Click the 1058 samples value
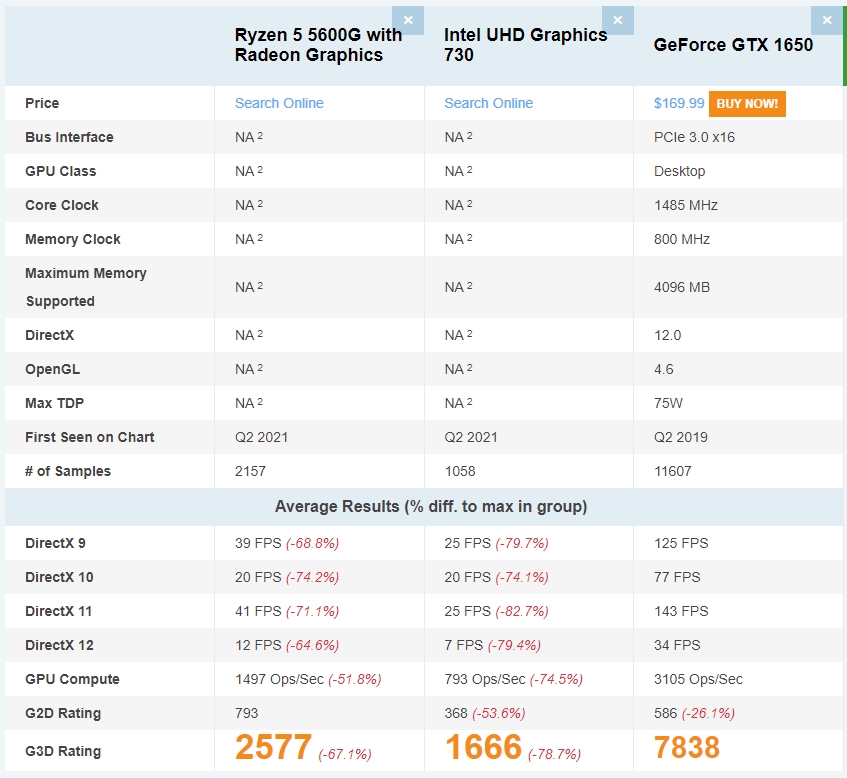This screenshot has width=847, height=778. (x=460, y=472)
